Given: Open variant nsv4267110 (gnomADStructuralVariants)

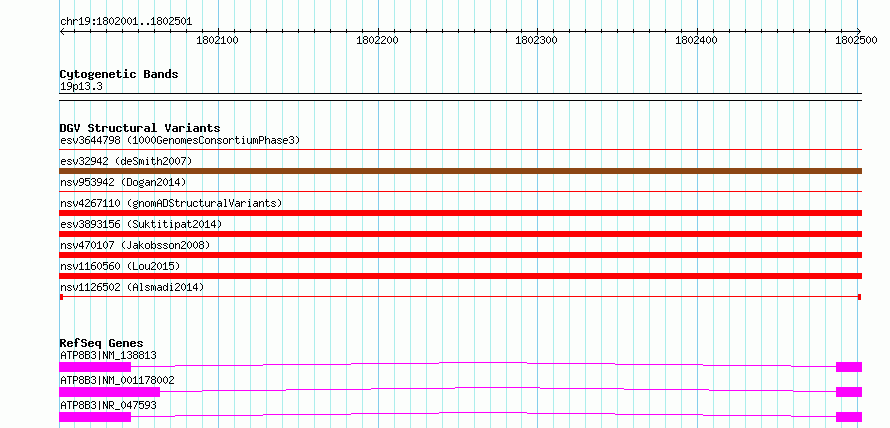Looking at the screenshot, I should point(171,203).
